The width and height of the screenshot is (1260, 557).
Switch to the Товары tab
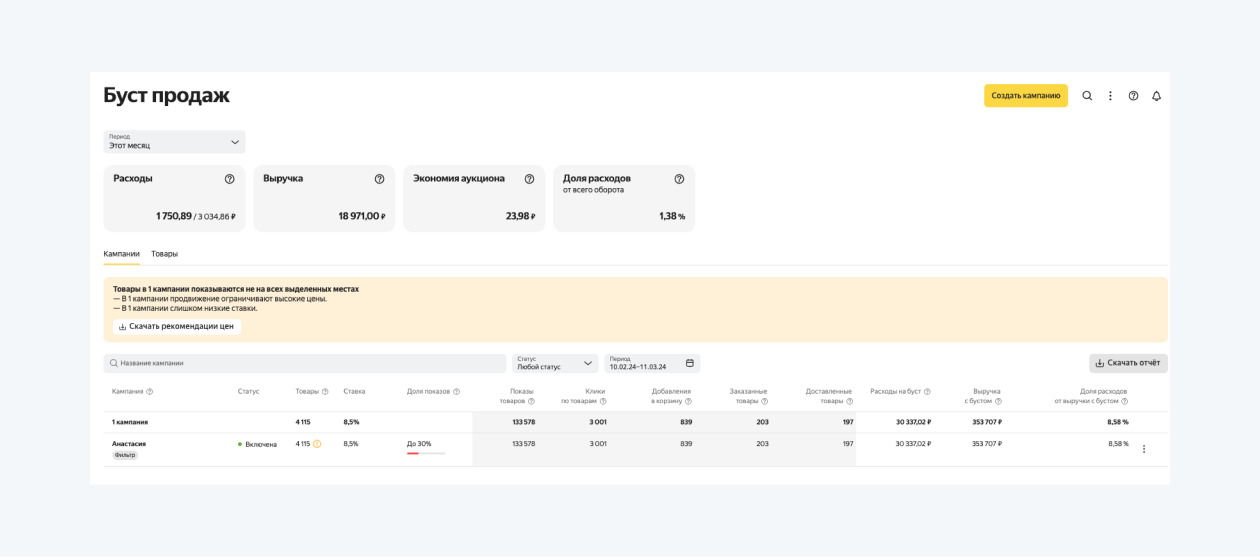pyautogui.click(x=164, y=254)
